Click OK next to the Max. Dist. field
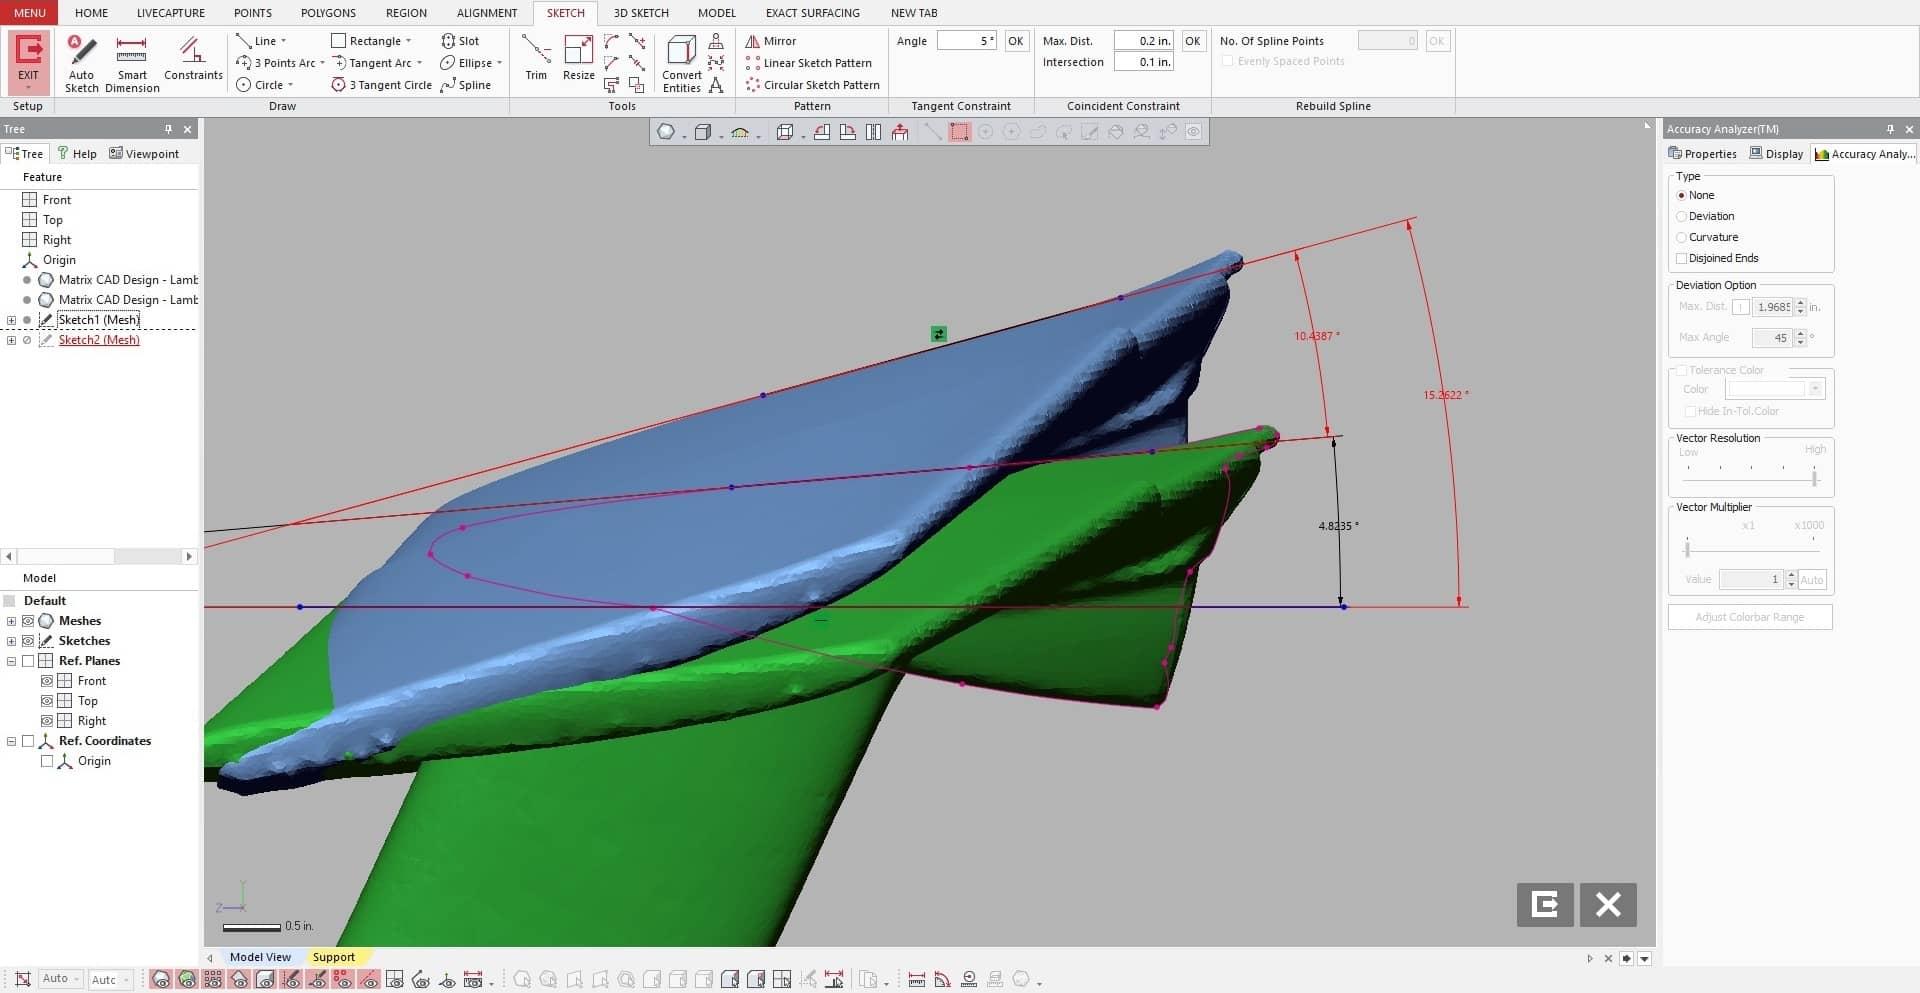 1192,41
